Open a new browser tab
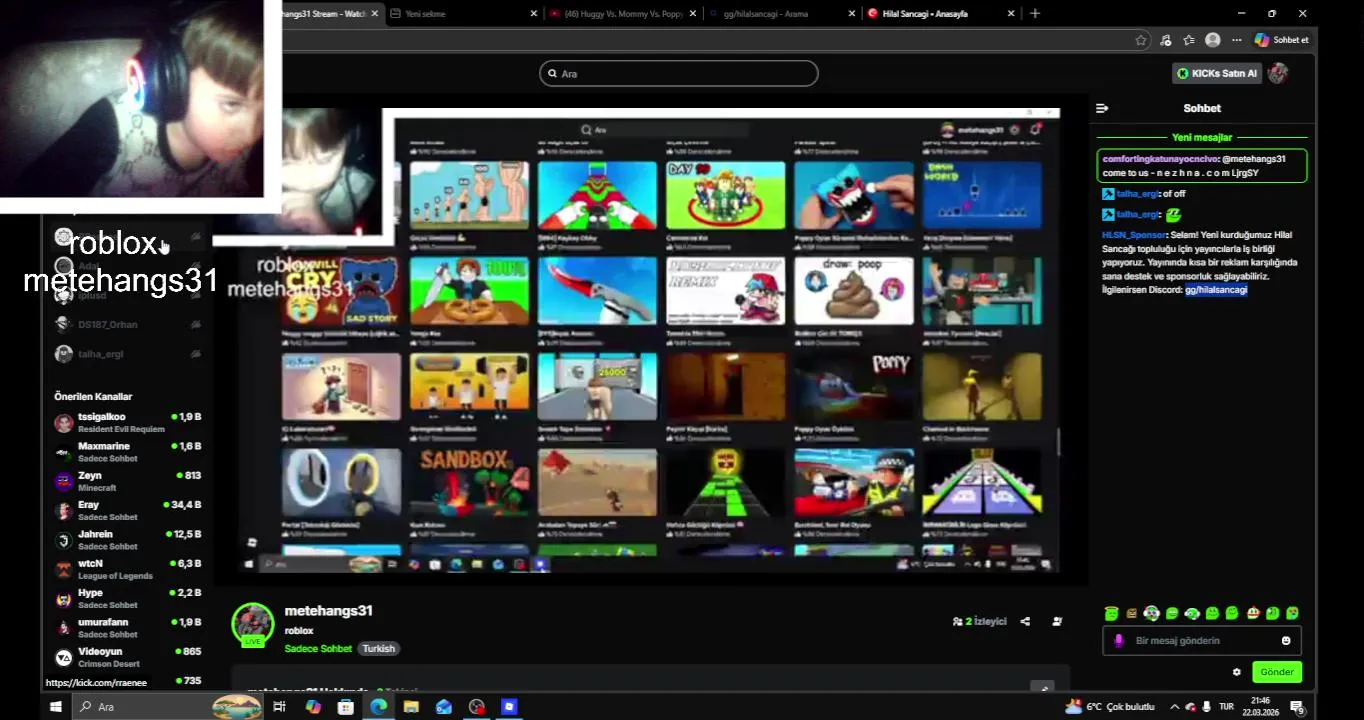The width and height of the screenshot is (1364, 720). click(1035, 13)
